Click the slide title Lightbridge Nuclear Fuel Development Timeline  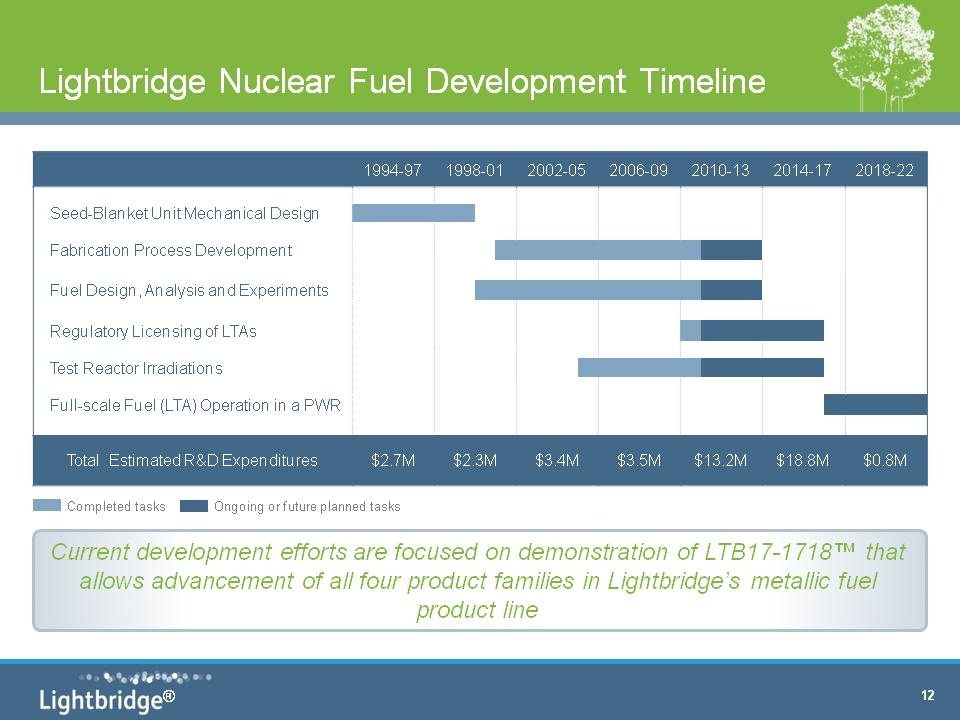tap(402, 82)
